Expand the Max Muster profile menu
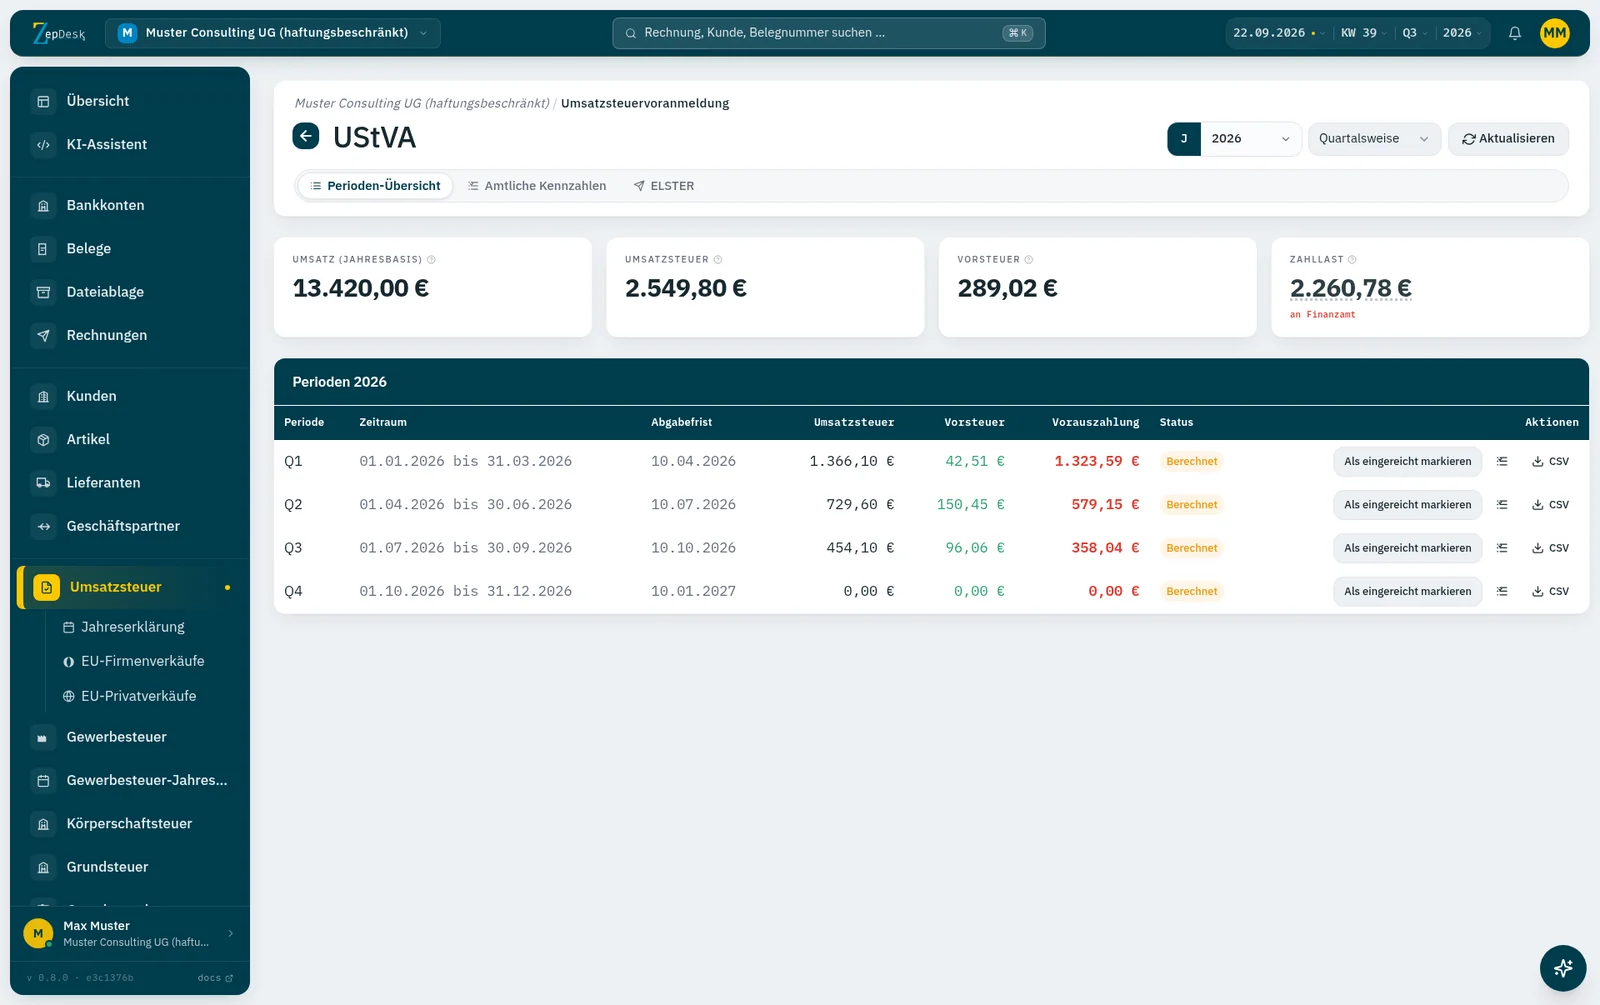The image size is (1600, 1005). [130, 934]
